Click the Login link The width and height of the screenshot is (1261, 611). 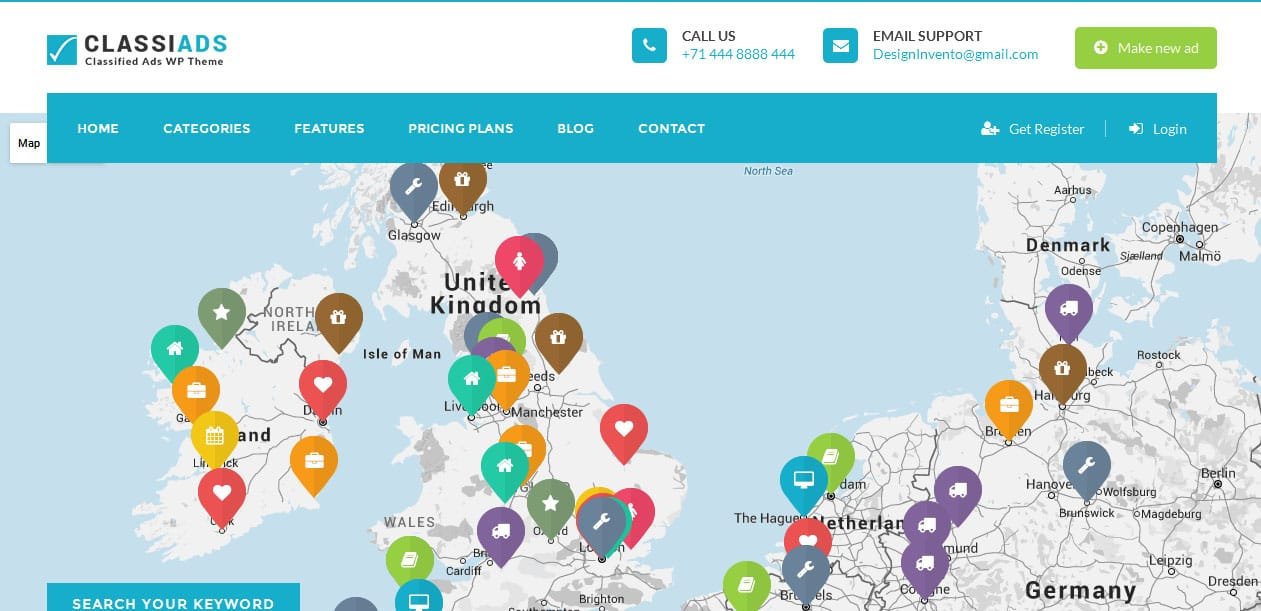point(1158,129)
